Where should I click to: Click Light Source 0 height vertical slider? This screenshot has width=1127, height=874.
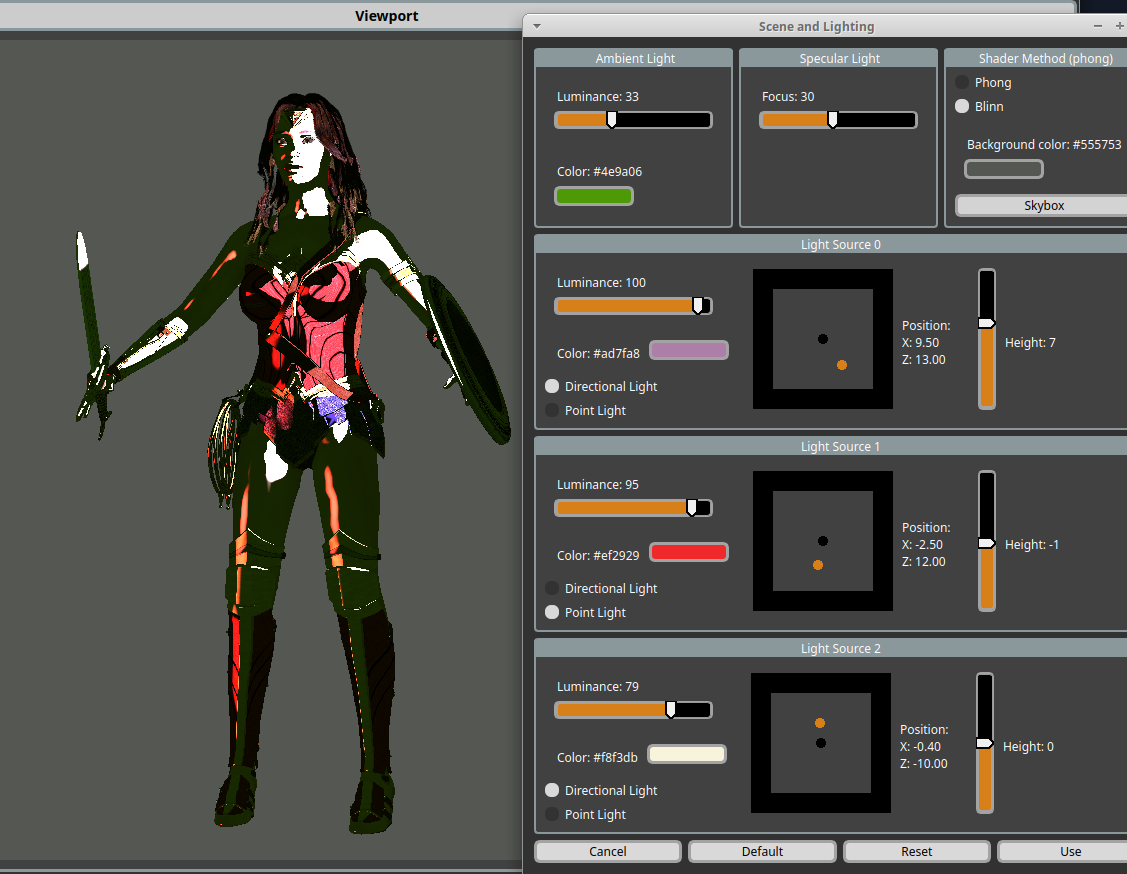click(987, 339)
